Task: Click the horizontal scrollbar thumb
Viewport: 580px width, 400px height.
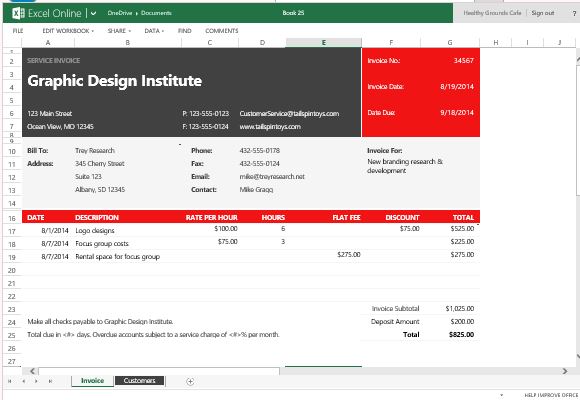Action: (159, 371)
